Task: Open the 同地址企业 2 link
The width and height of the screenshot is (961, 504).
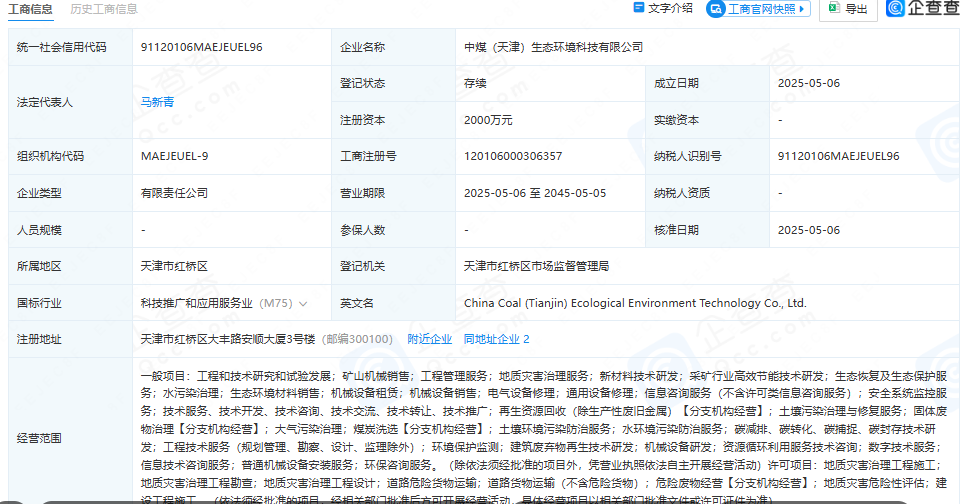Action: [496, 339]
